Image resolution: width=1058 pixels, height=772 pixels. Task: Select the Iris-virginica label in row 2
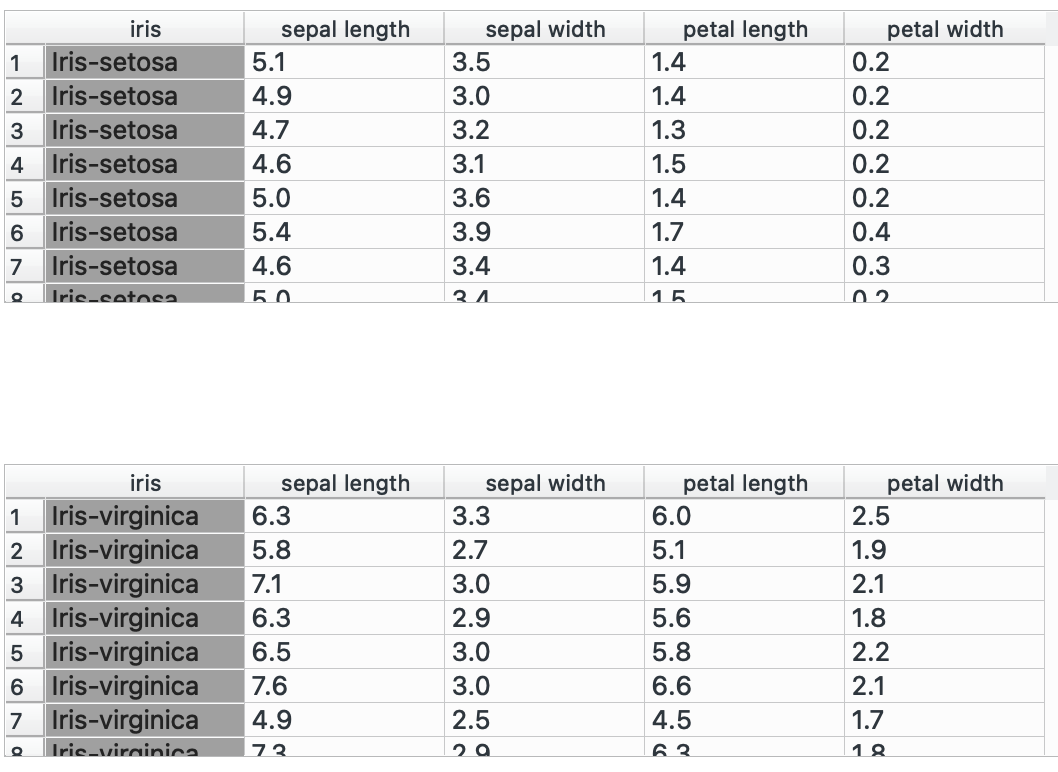pyautogui.click(x=145, y=551)
